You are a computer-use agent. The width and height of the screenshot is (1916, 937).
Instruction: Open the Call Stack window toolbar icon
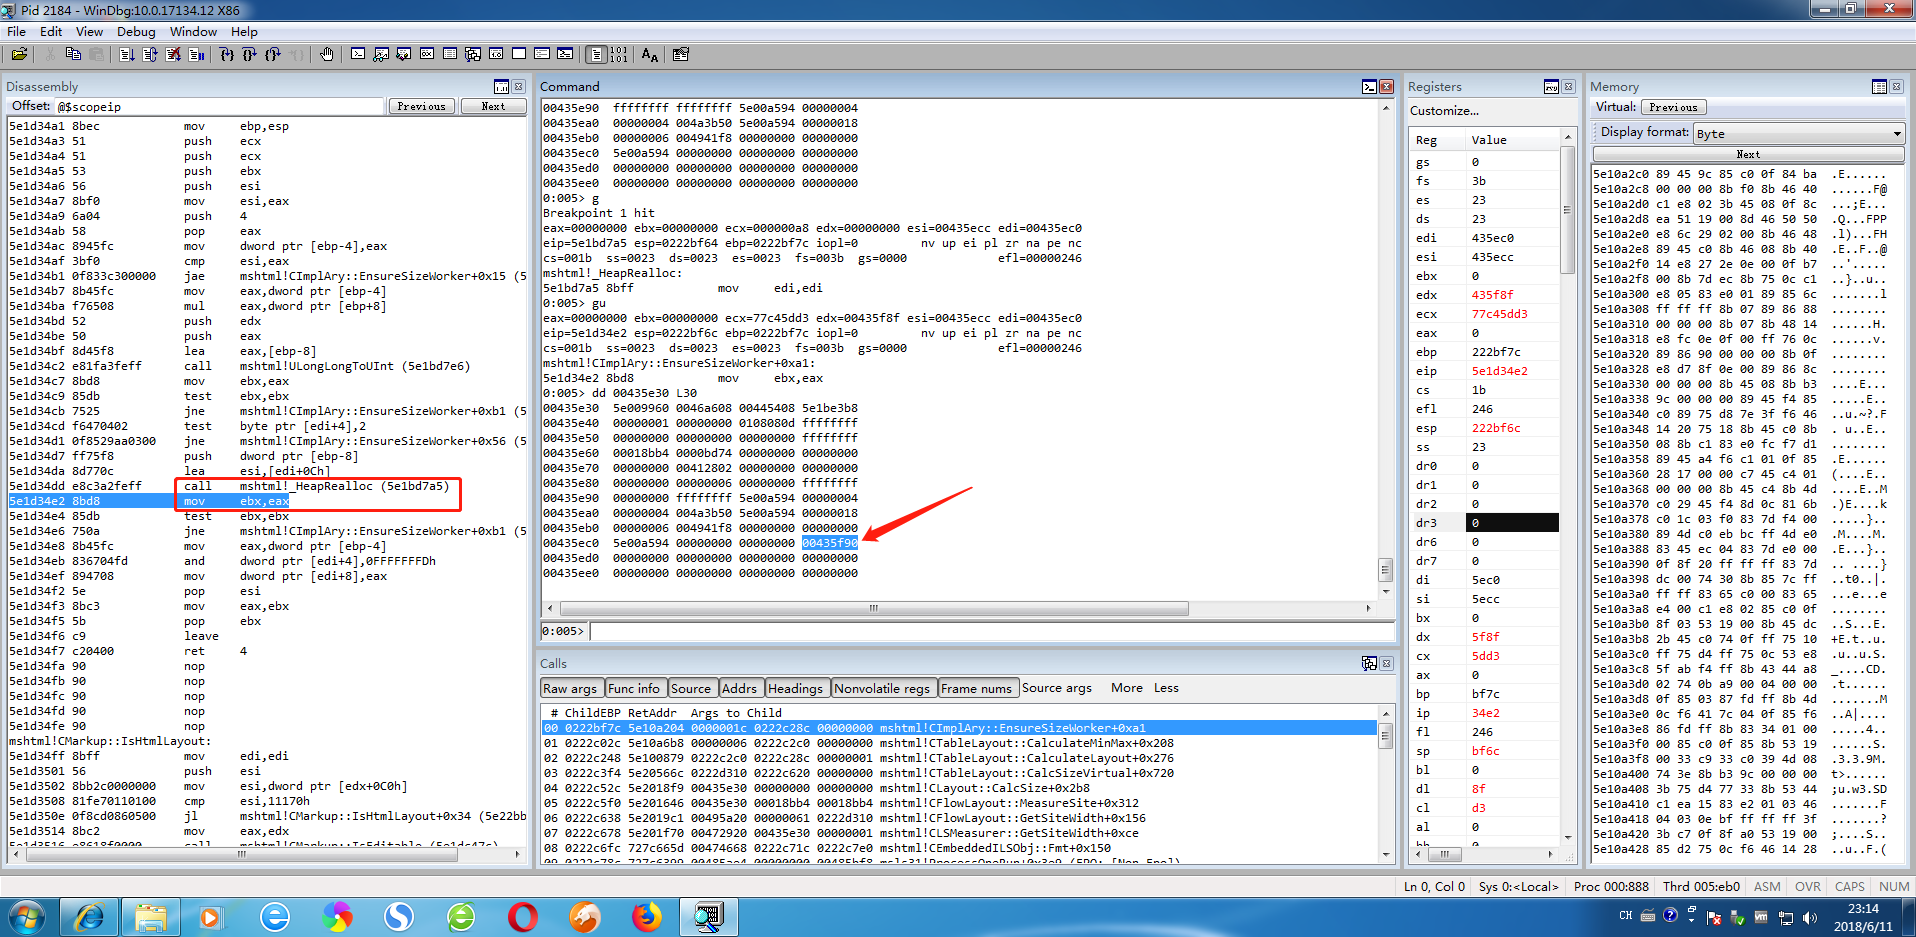(x=473, y=54)
